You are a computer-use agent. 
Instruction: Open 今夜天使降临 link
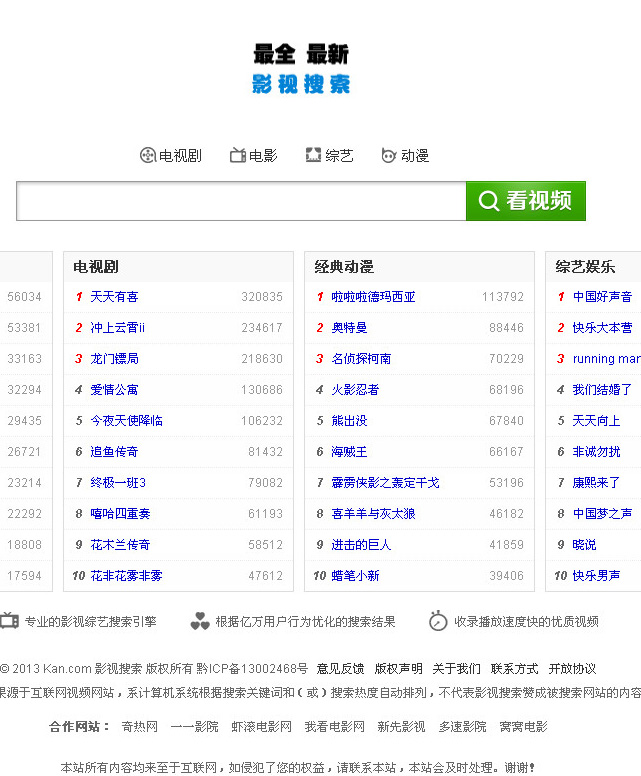(x=126, y=421)
